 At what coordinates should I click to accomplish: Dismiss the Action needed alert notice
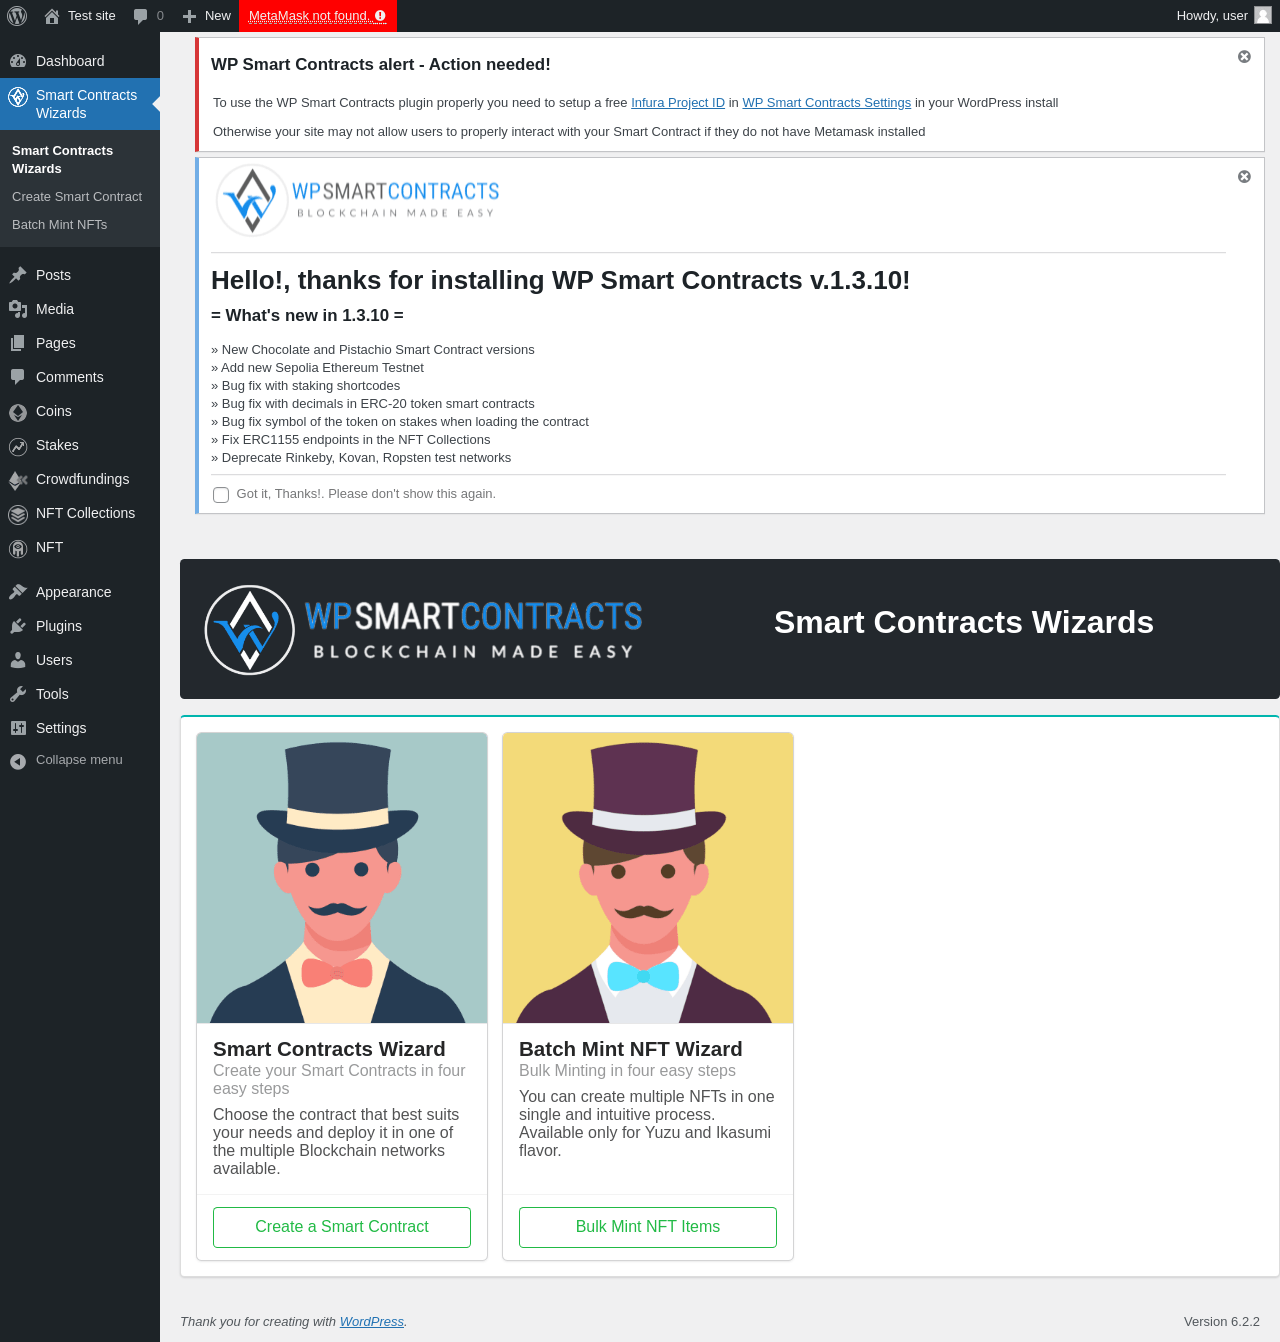tap(1244, 57)
